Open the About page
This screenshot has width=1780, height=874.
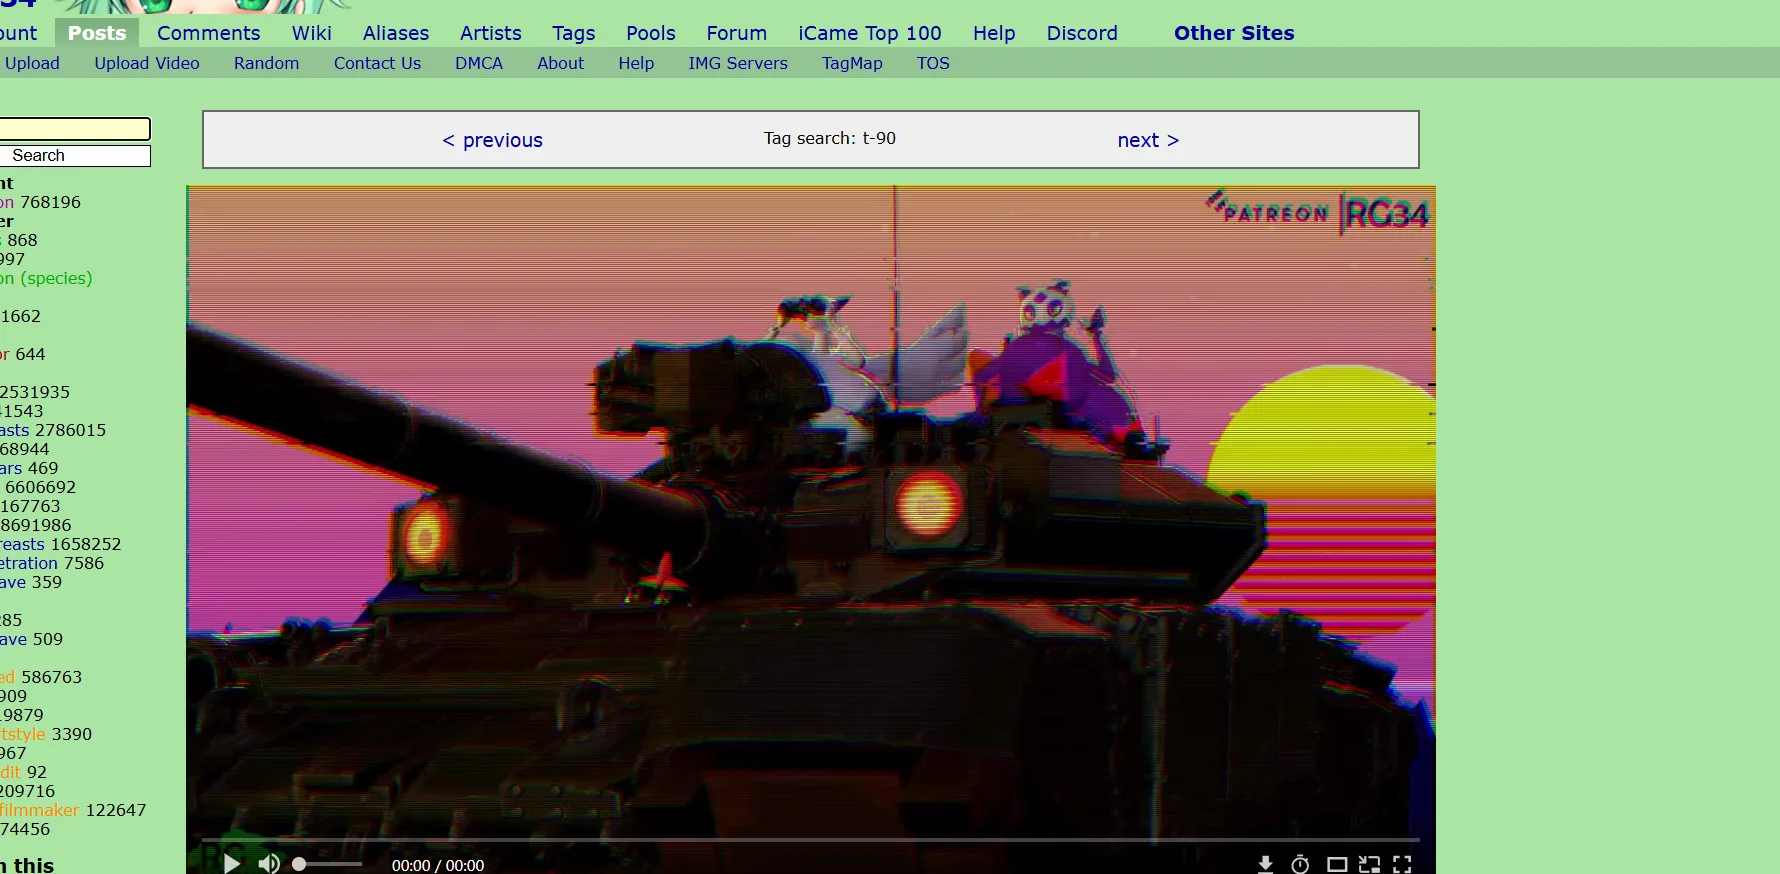pos(560,63)
